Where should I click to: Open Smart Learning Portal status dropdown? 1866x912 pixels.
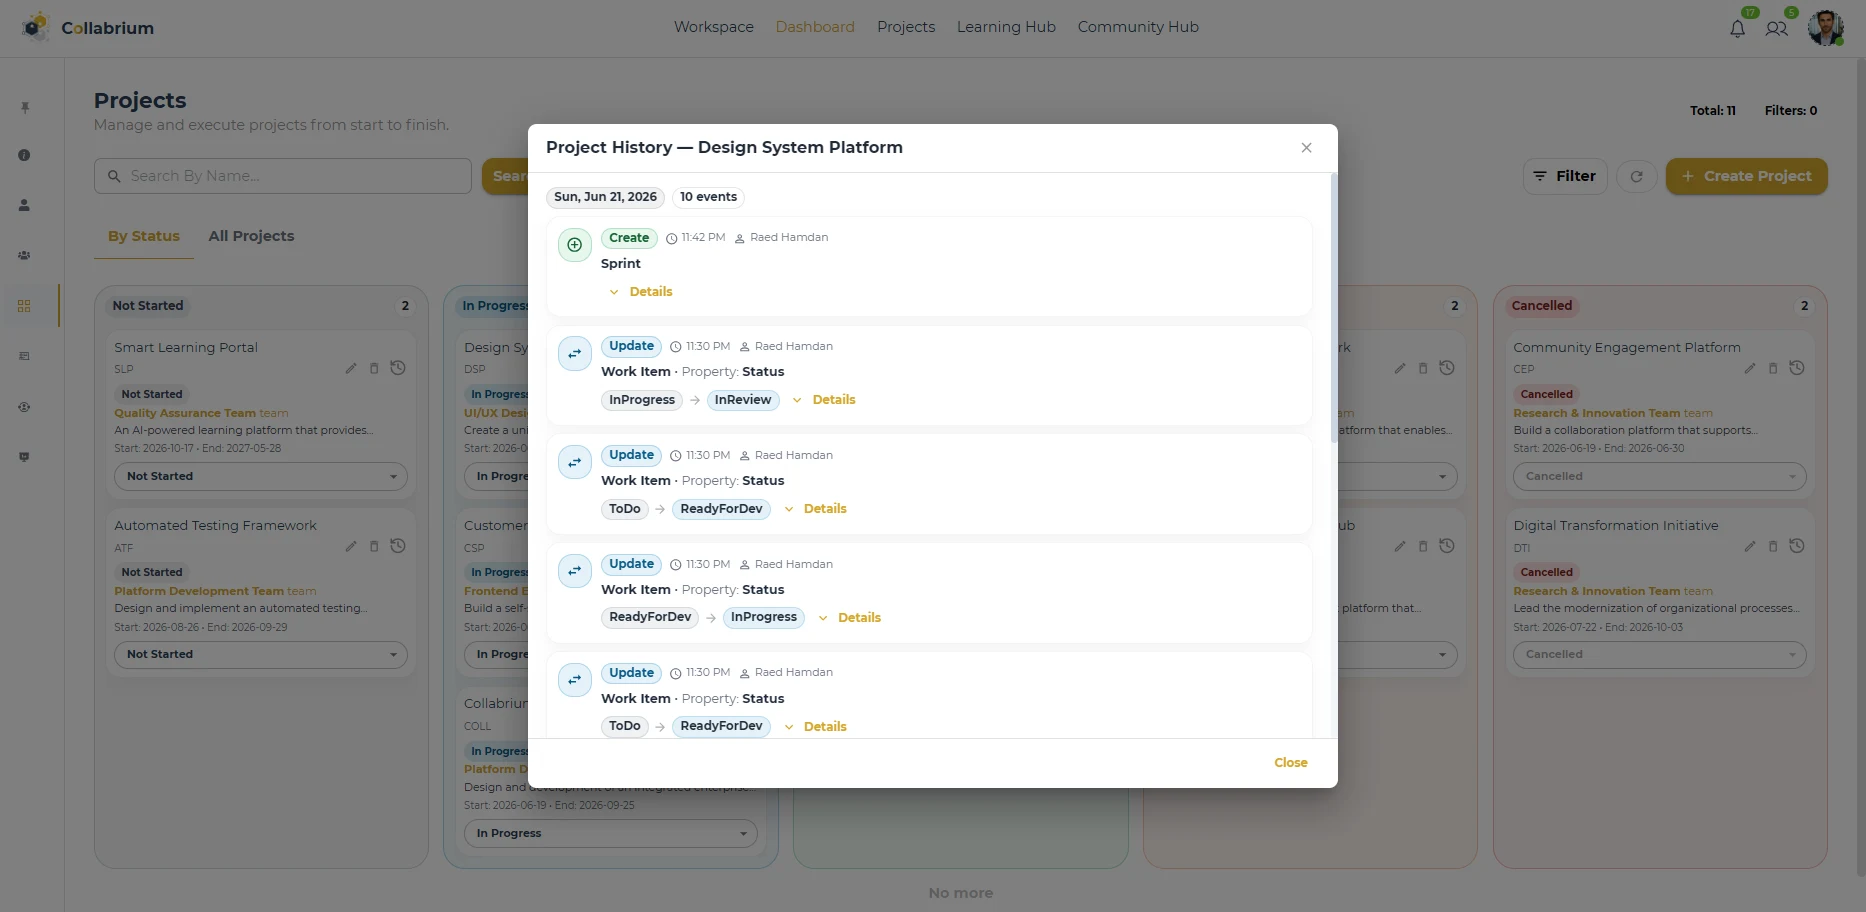pos(261,477)
